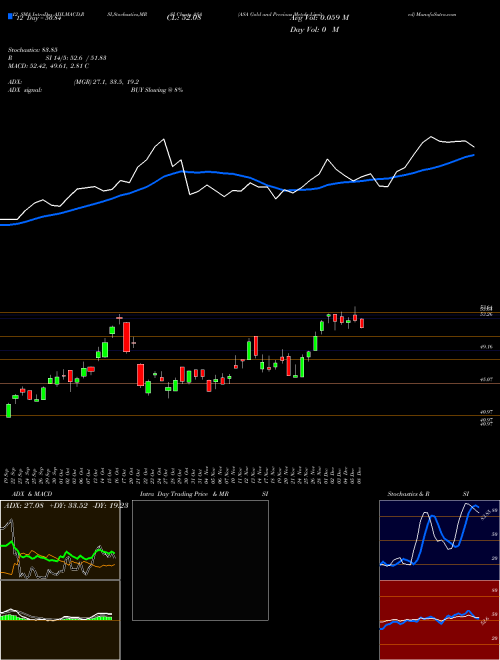Open the ADX indicator chart panel

point(60,540)
